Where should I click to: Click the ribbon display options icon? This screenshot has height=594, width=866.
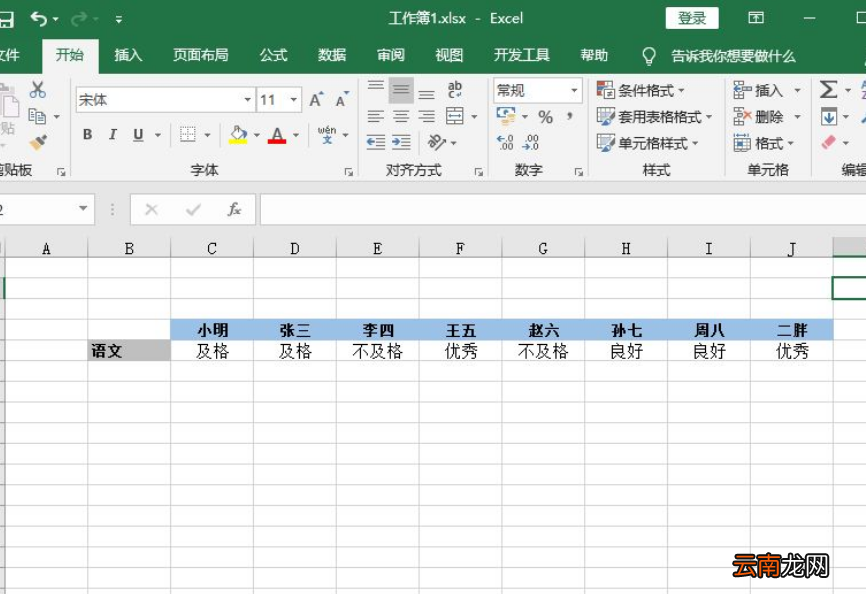click(756, 18)
